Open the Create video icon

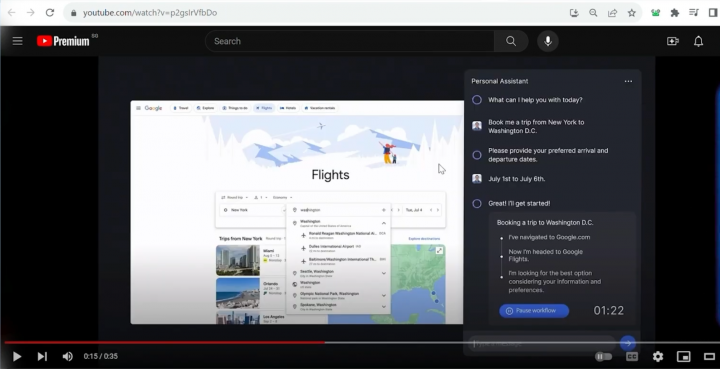[x=673, y=41]
